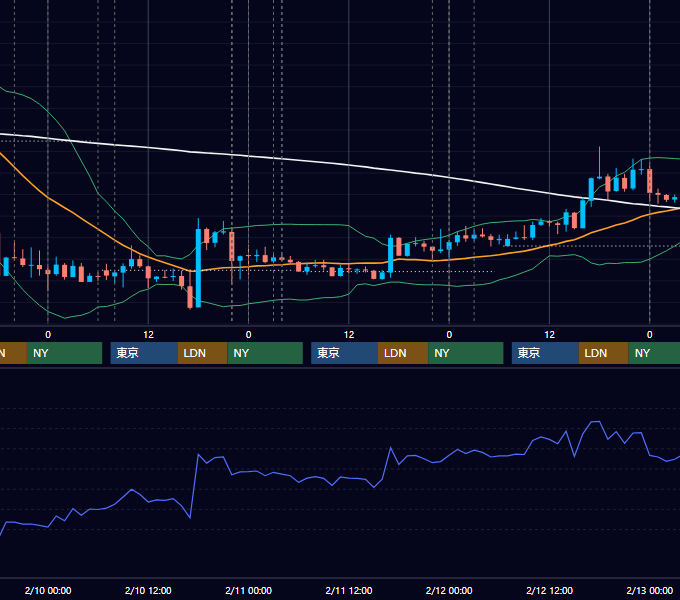Click the tall blue candle after 2/10 12:00
680x600 pixels.
(198, 267)
